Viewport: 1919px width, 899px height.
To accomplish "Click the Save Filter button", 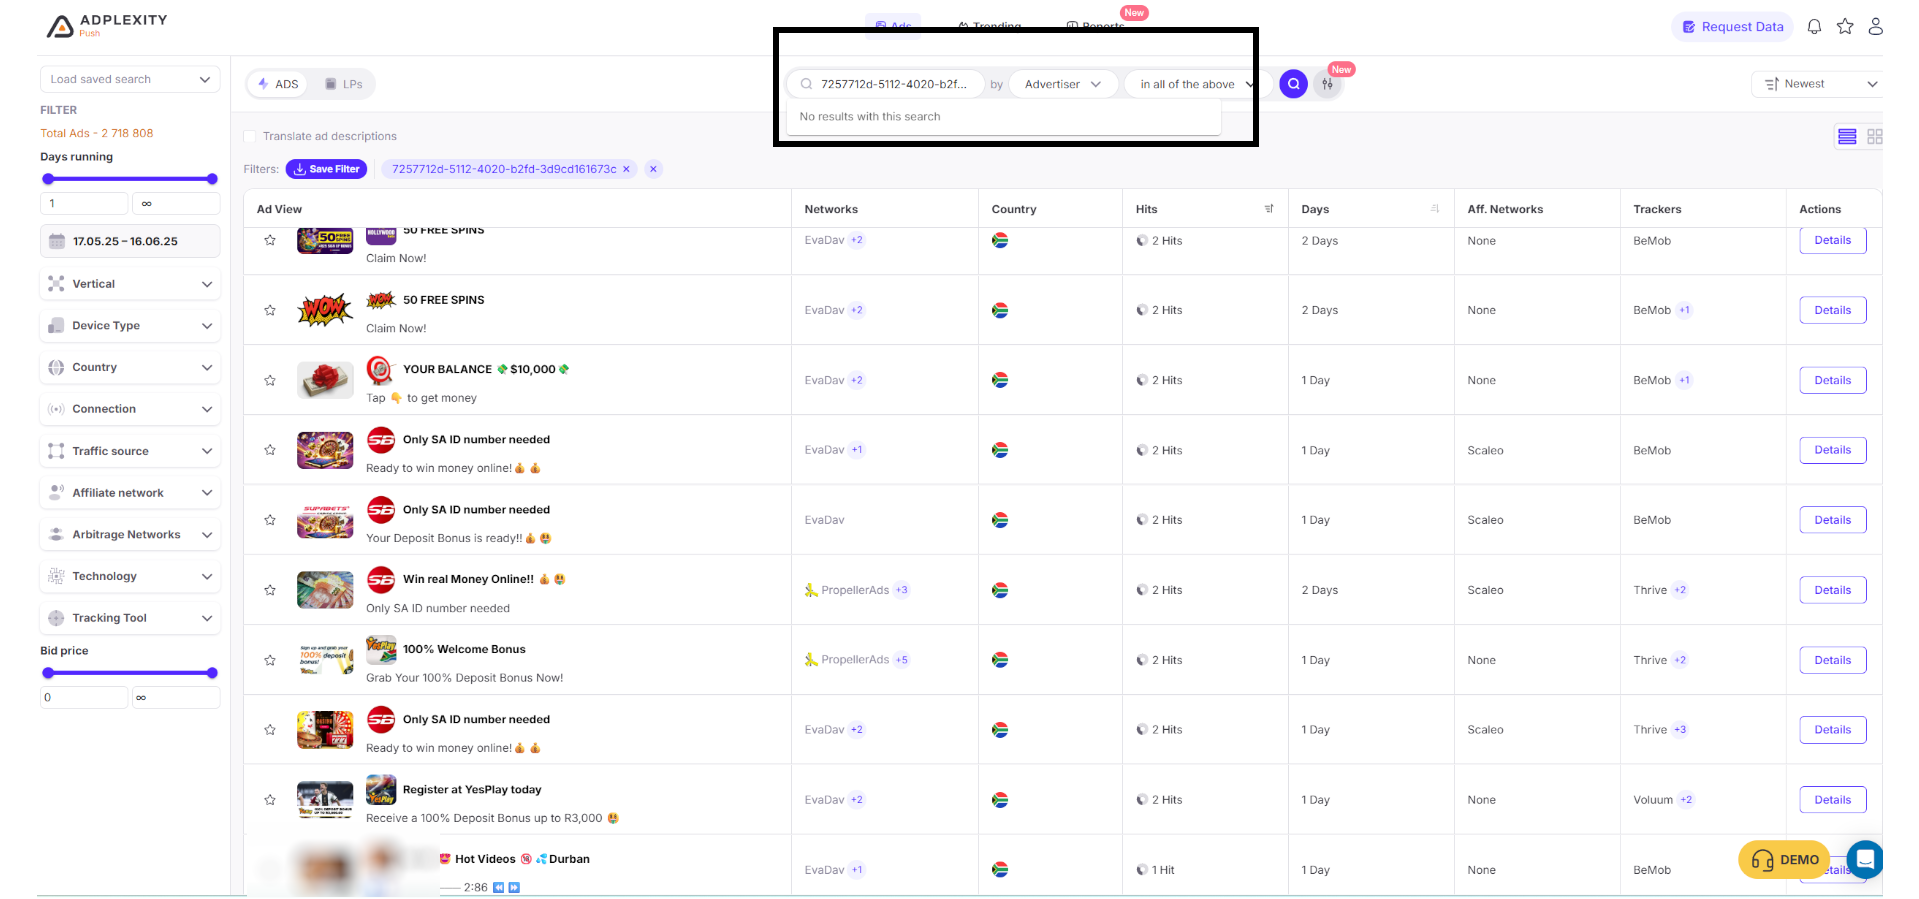I will (326, 169).
